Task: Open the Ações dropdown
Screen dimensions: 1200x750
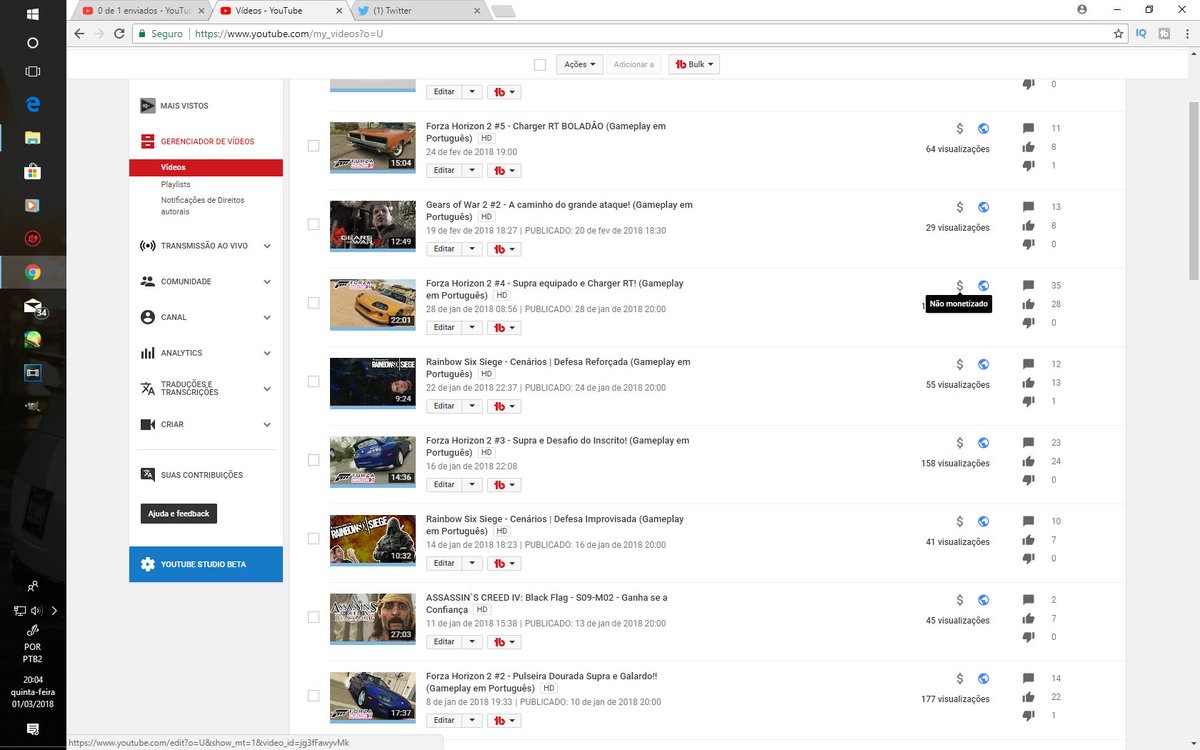Action: coord(580,64)
